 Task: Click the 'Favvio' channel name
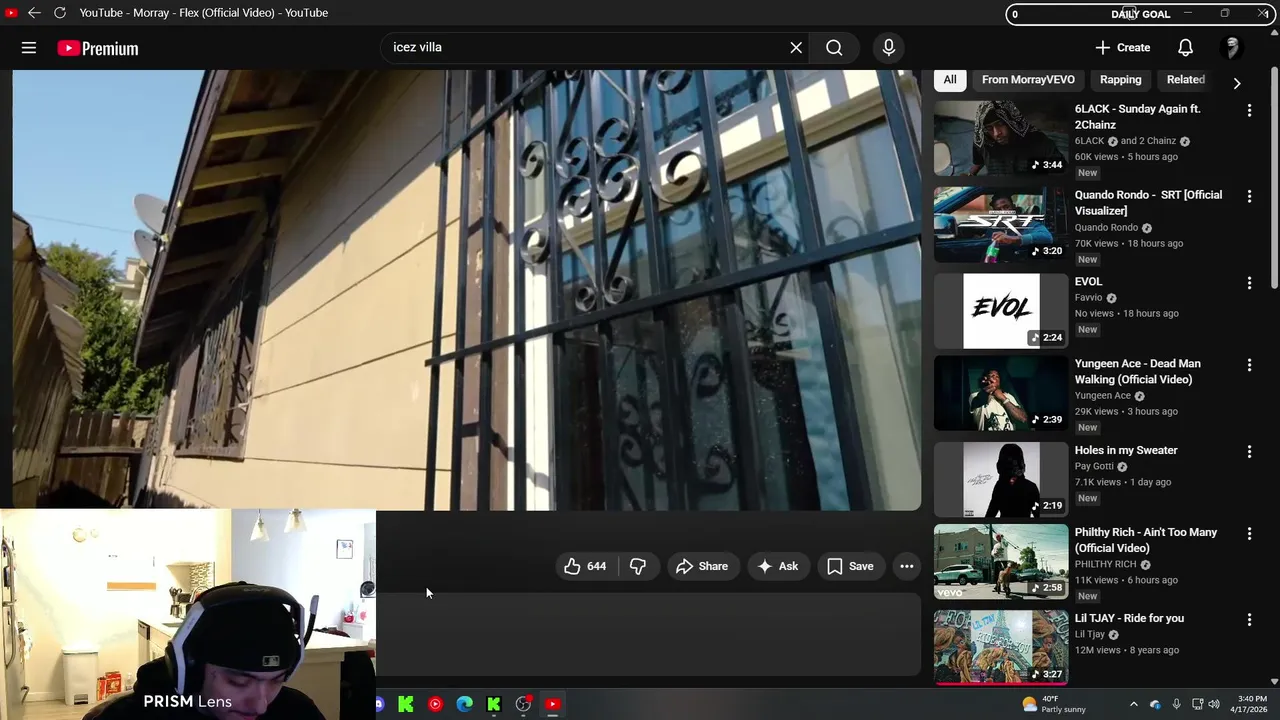(1088, 297)
